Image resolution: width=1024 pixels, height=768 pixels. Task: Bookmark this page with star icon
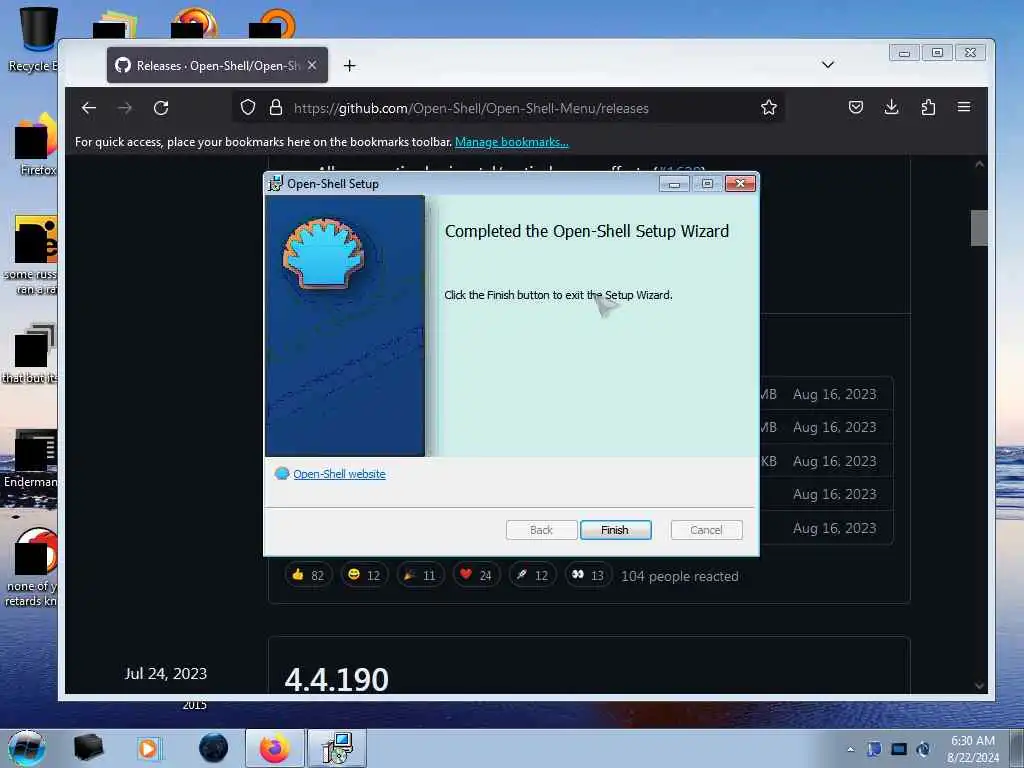(x=769, y=108)
